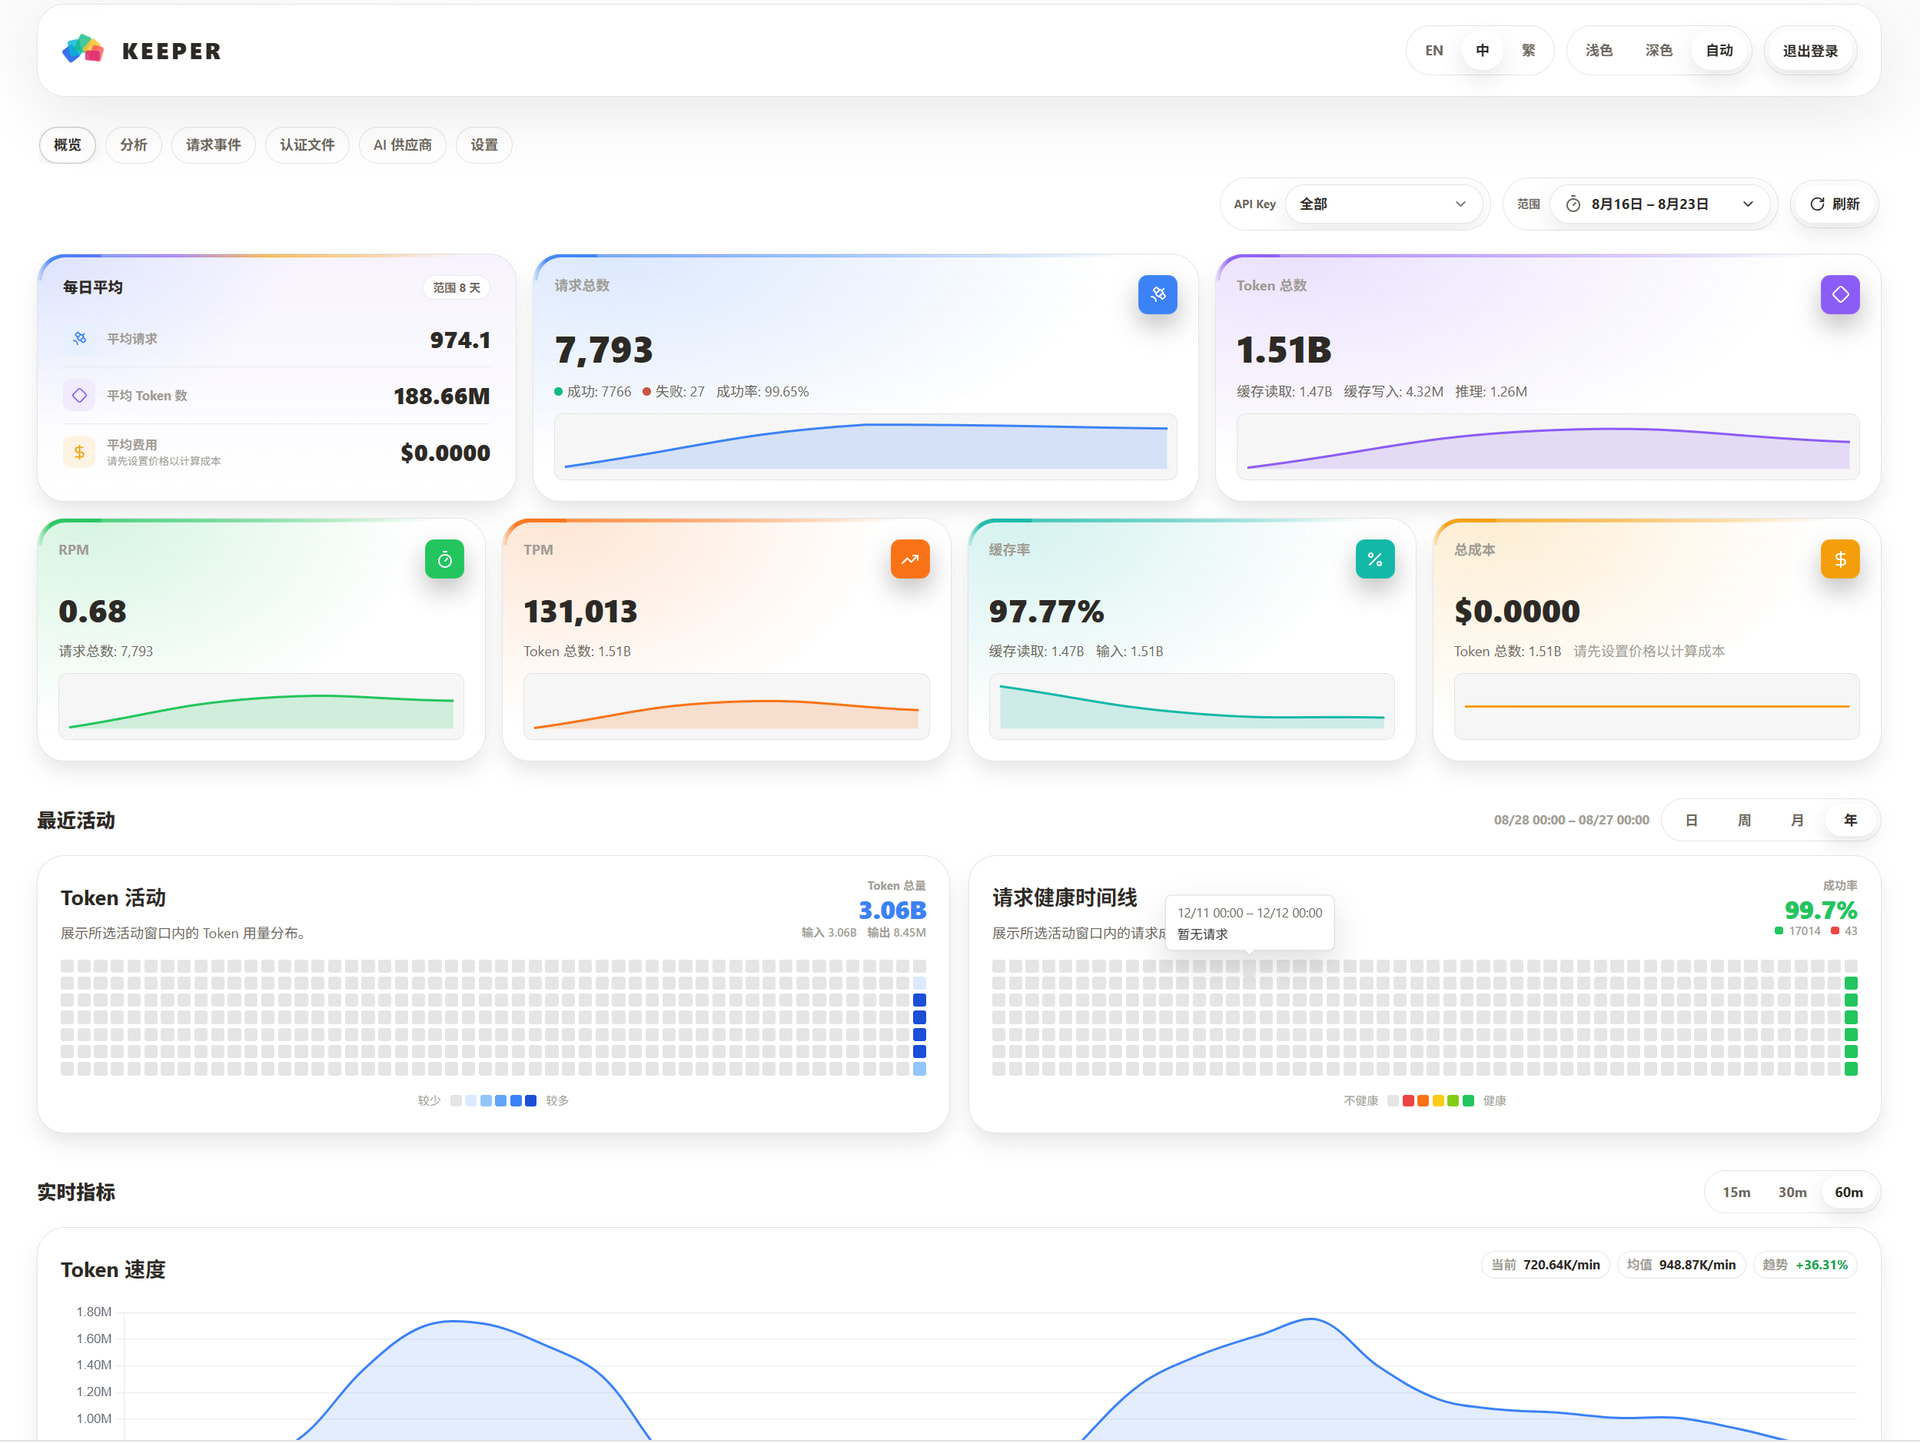1920x1443 pixels.
Task: Click the 请求总数 blue sparkline chart
Action: point(866,446)
